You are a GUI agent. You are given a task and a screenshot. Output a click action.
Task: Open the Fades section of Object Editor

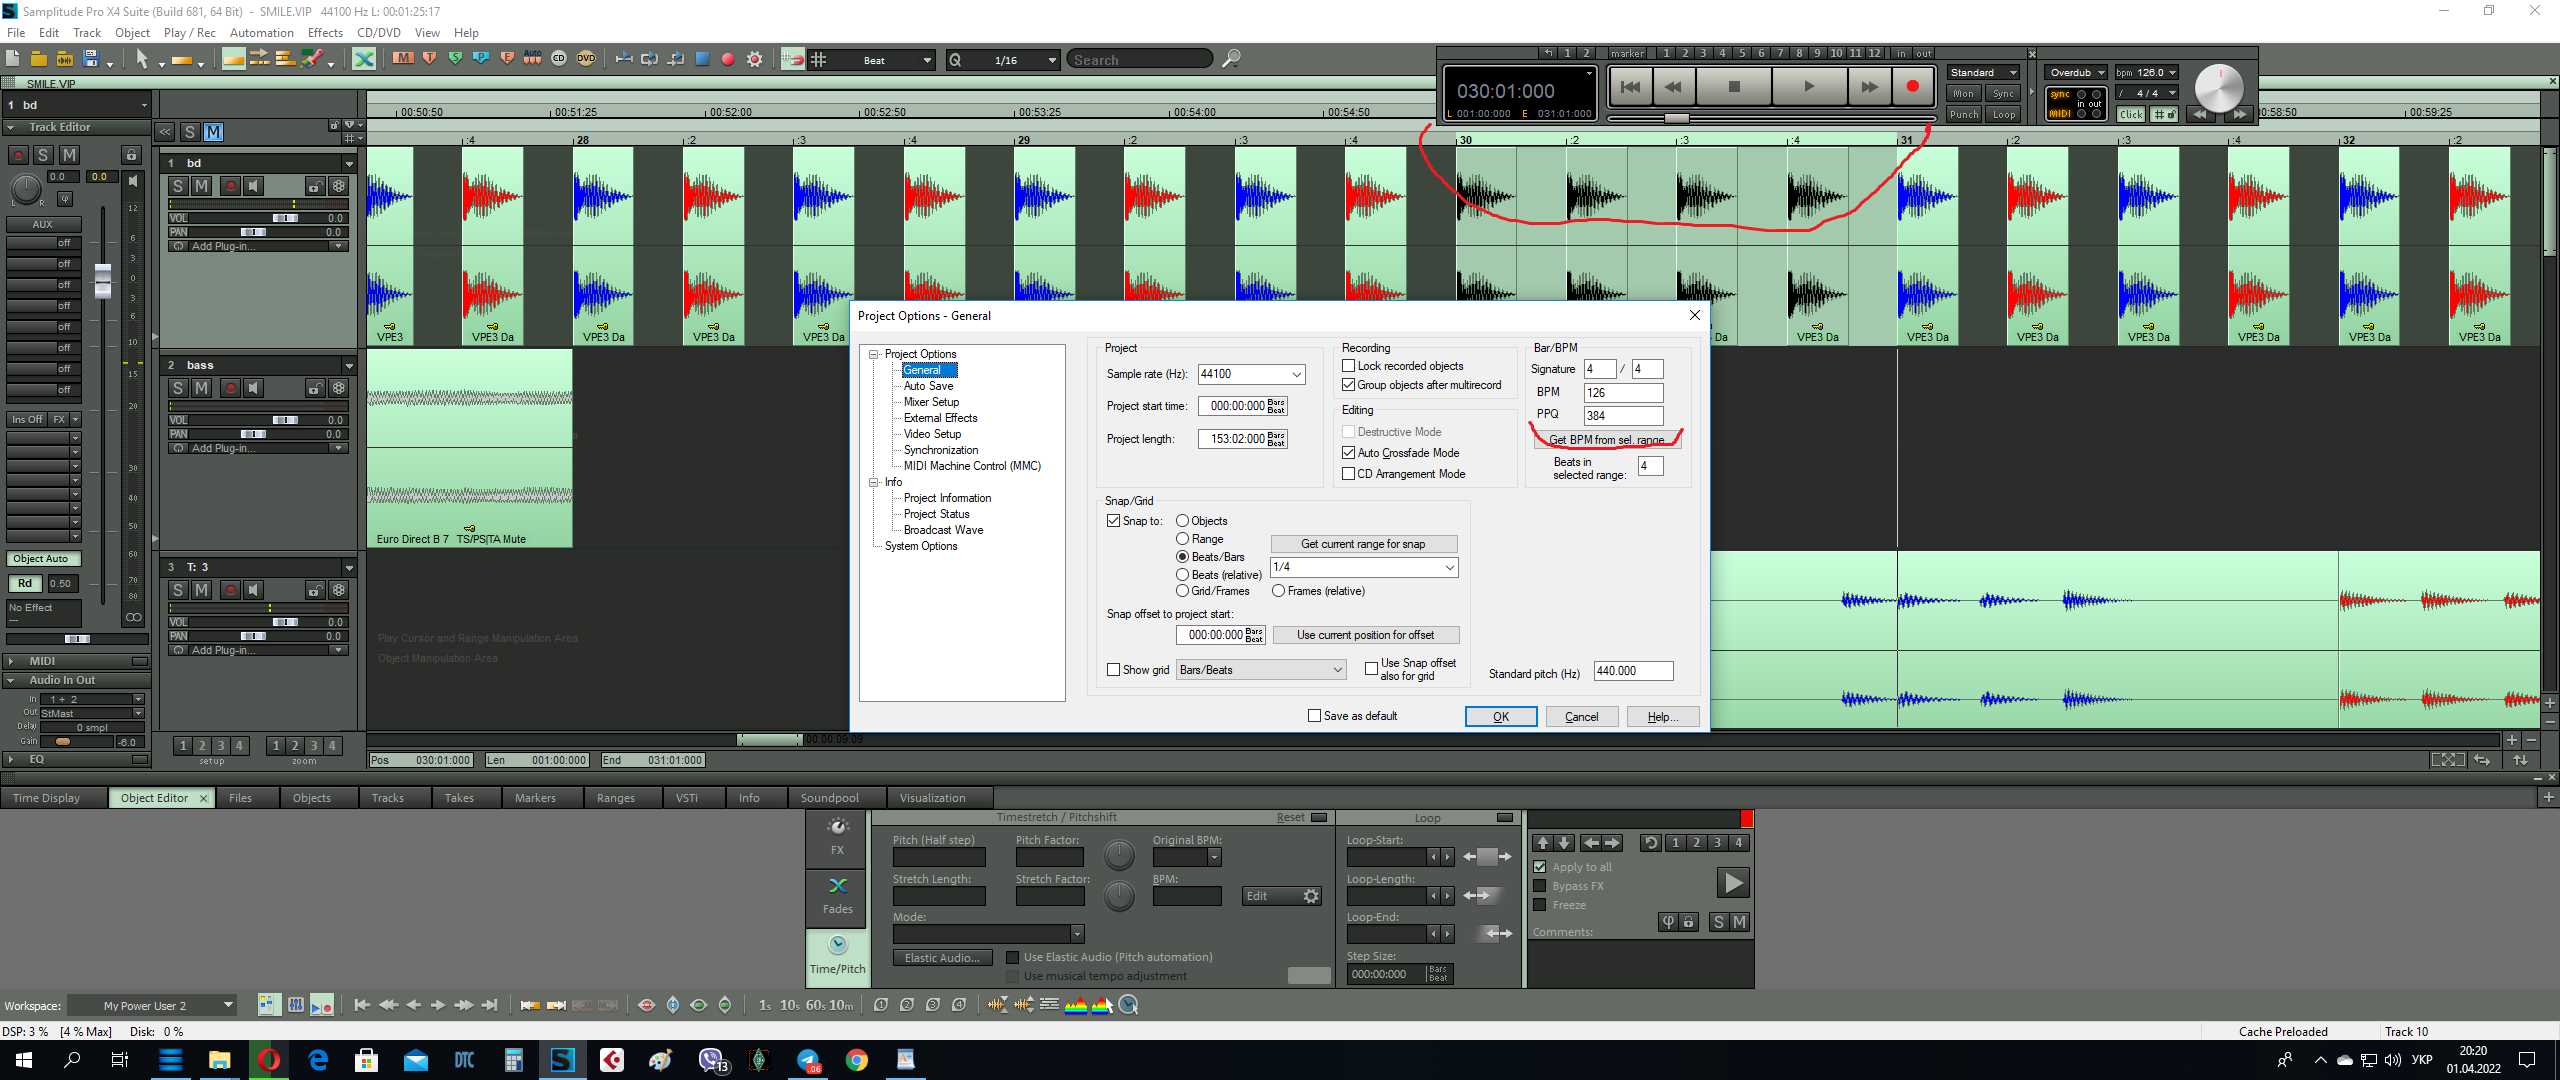click(x=838, y=896)
